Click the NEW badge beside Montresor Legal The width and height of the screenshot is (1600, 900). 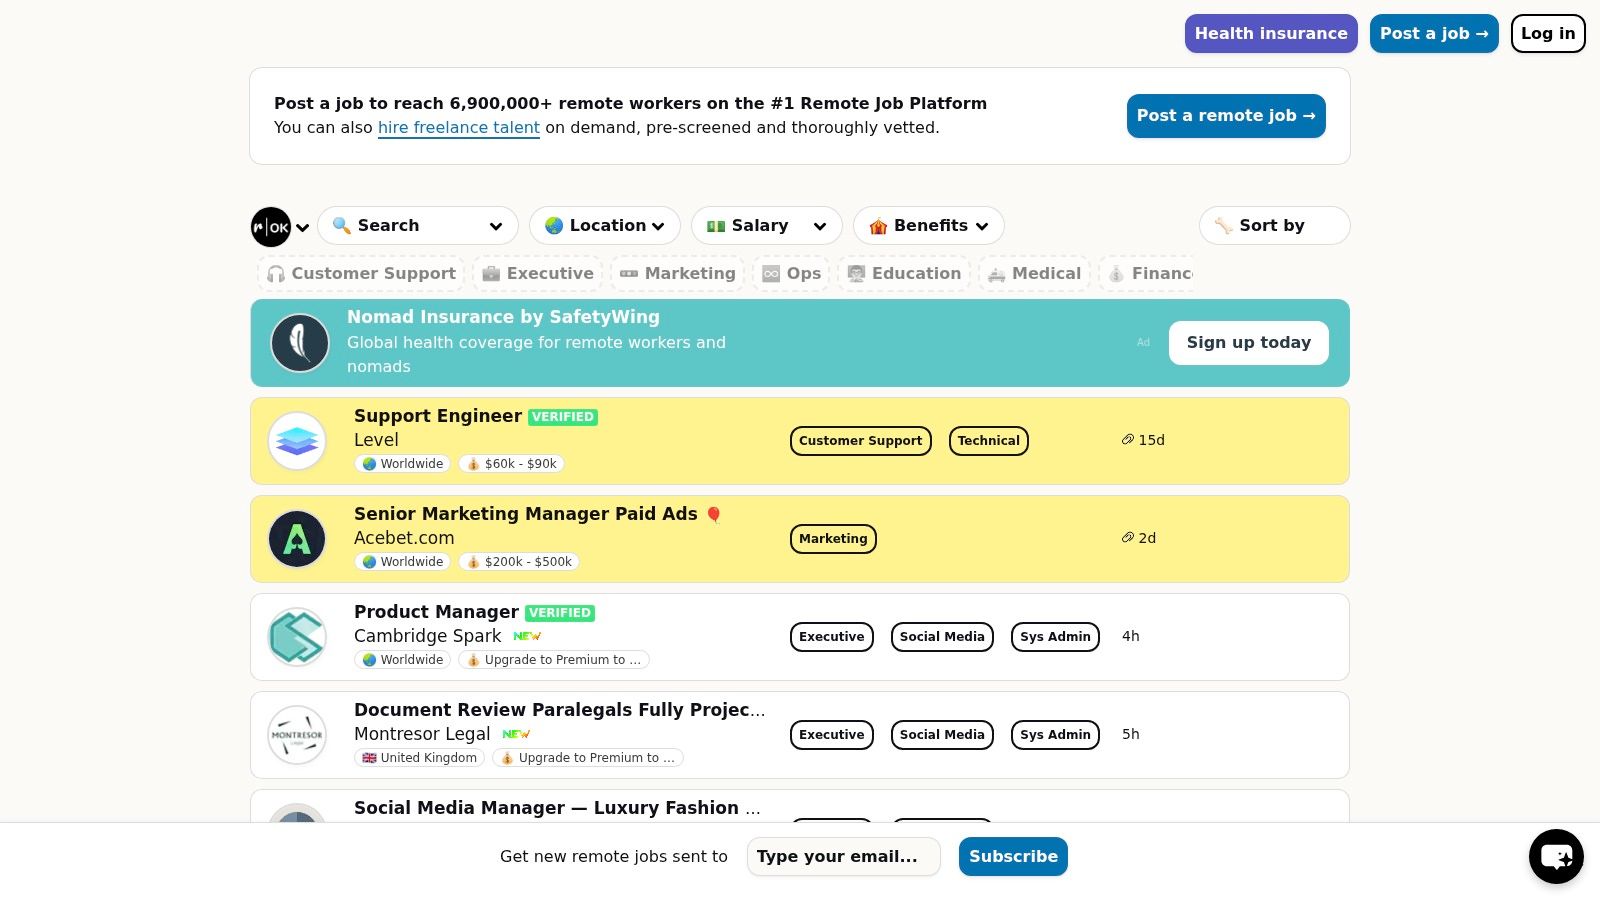coord(516,734)
